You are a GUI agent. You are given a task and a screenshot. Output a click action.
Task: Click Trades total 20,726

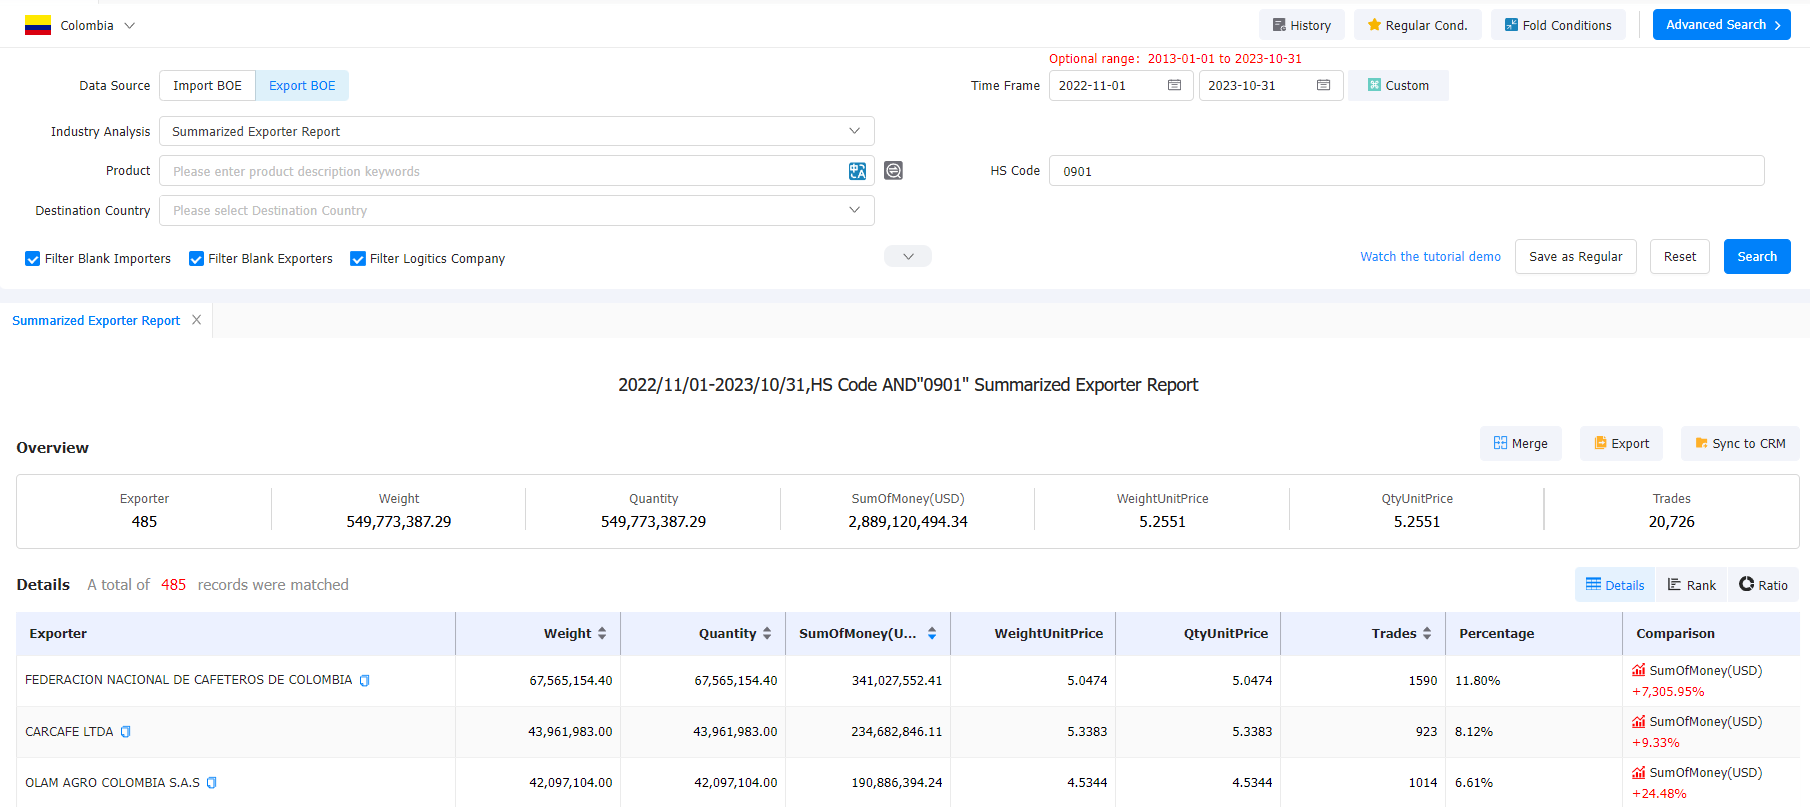click(1672, 522)
